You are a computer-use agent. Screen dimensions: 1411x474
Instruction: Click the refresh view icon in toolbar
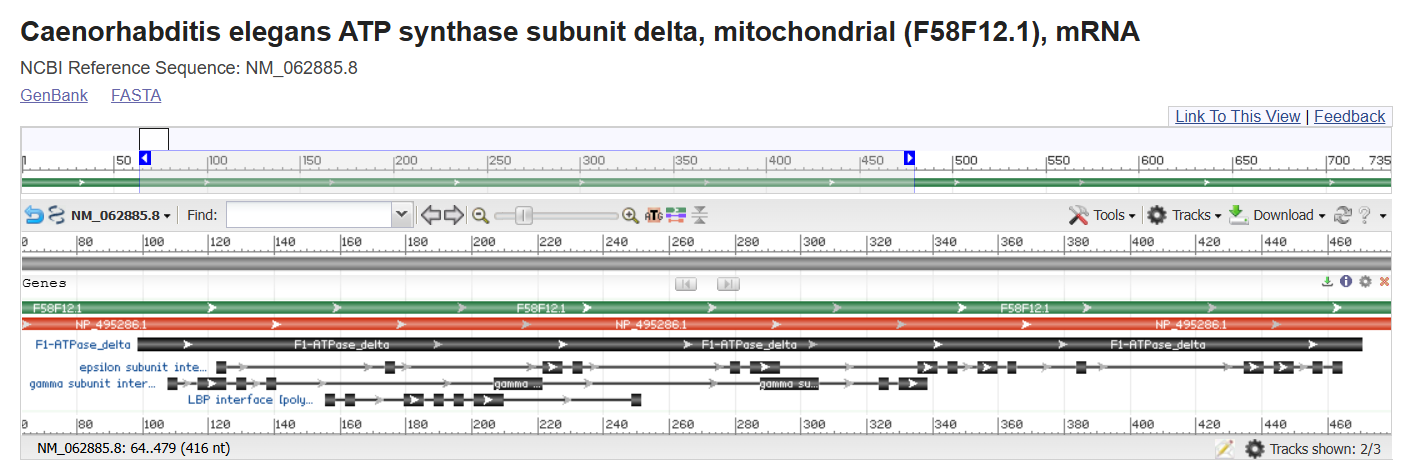pos(1343,215)
